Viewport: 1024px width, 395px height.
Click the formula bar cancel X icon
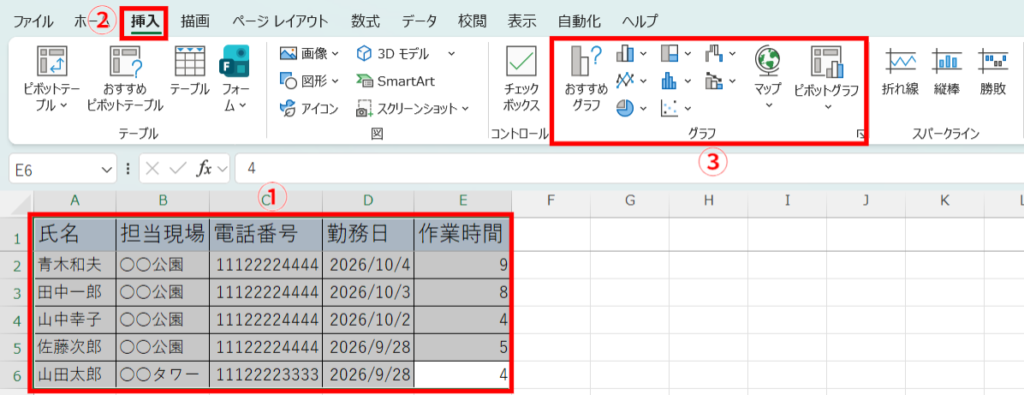pos(152,168)
